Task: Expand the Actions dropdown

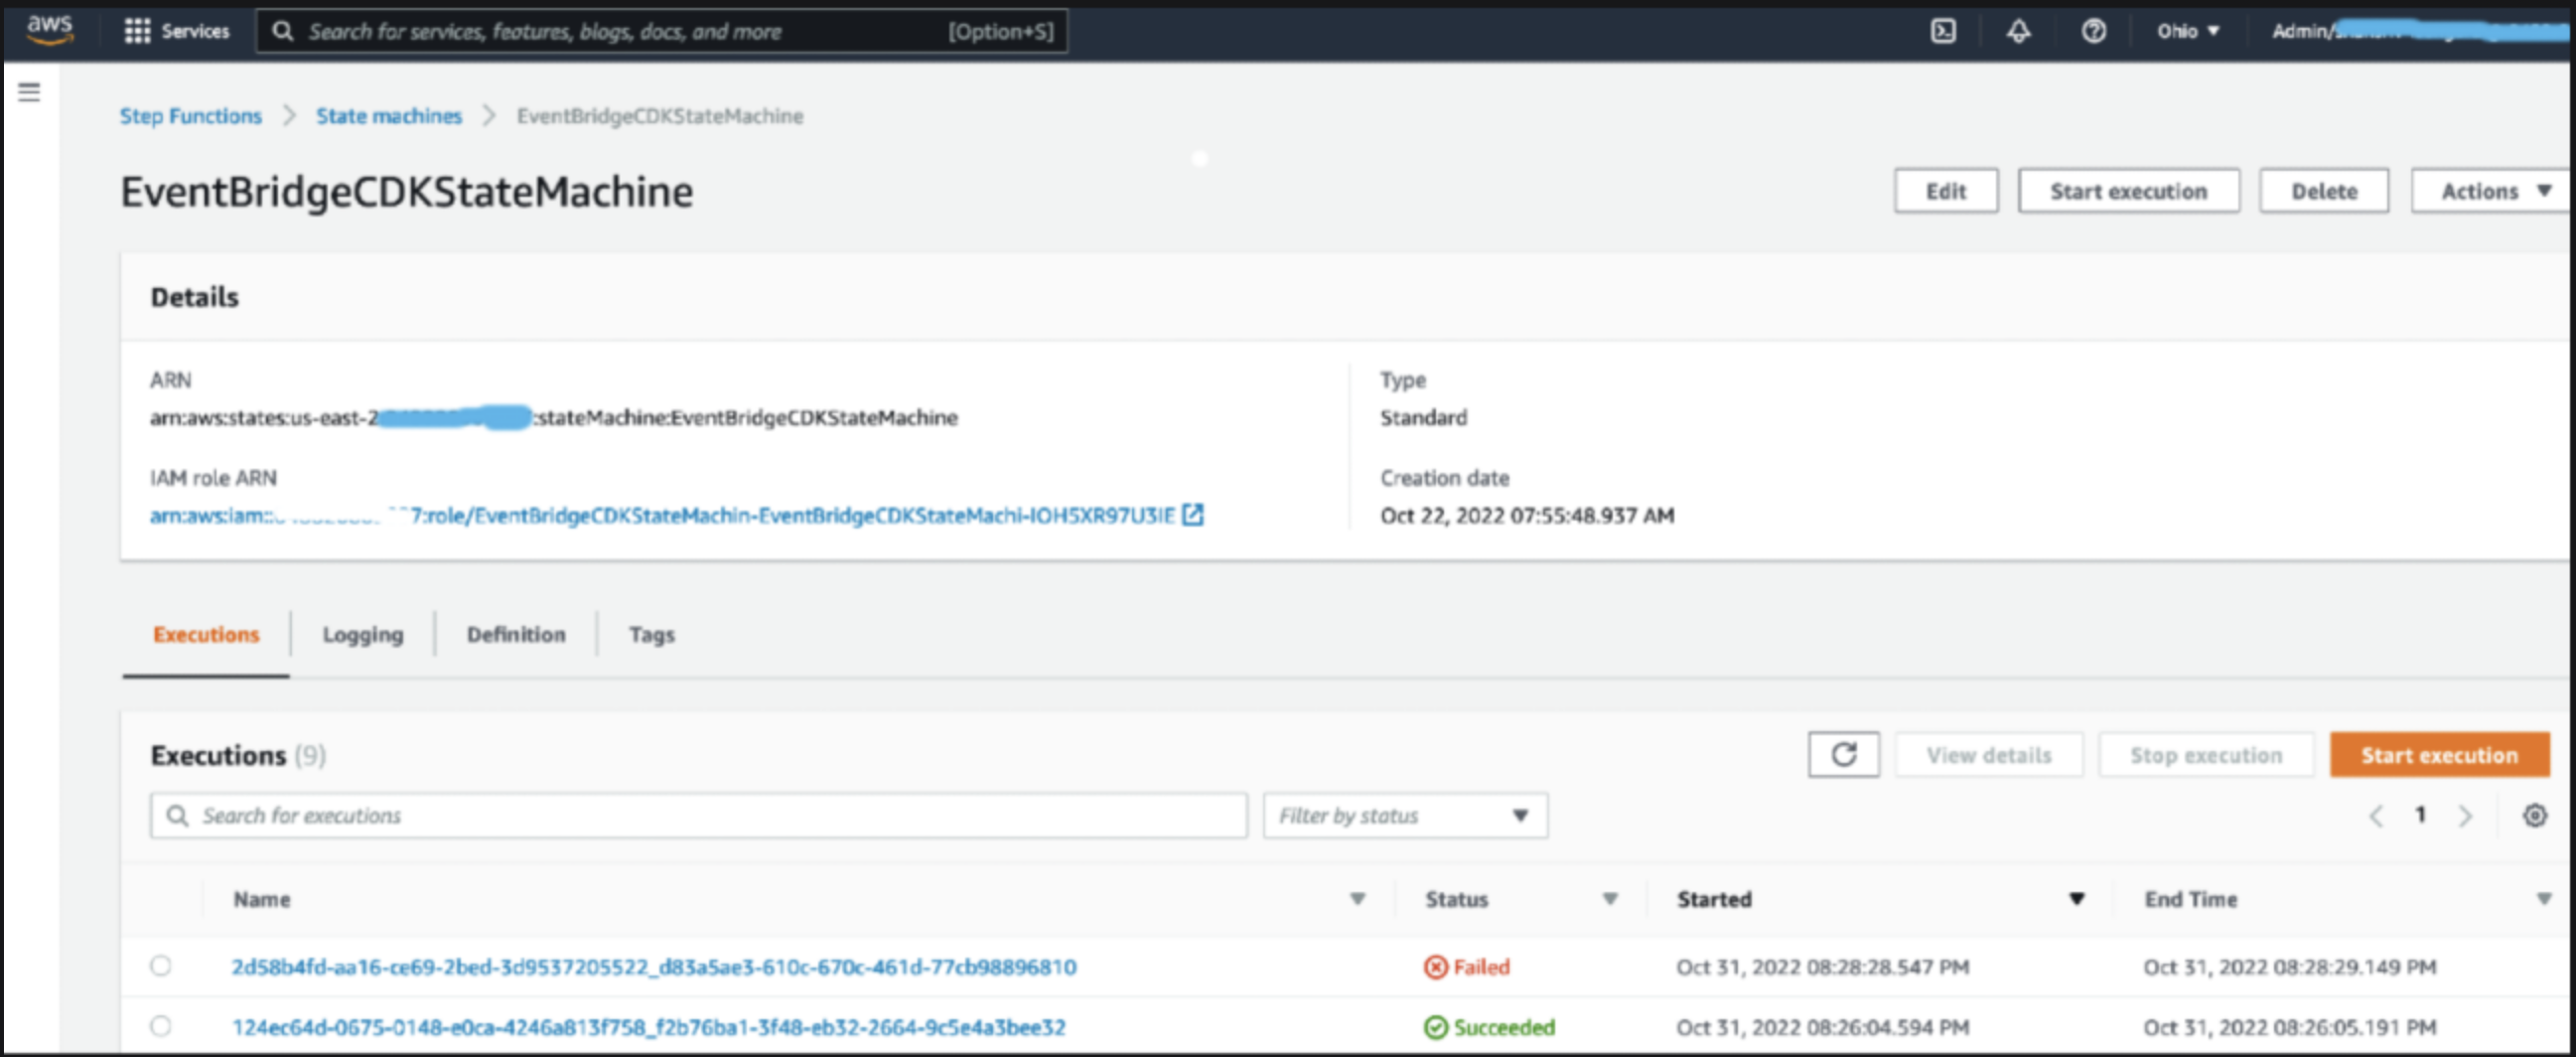Action: [2492, 191]
